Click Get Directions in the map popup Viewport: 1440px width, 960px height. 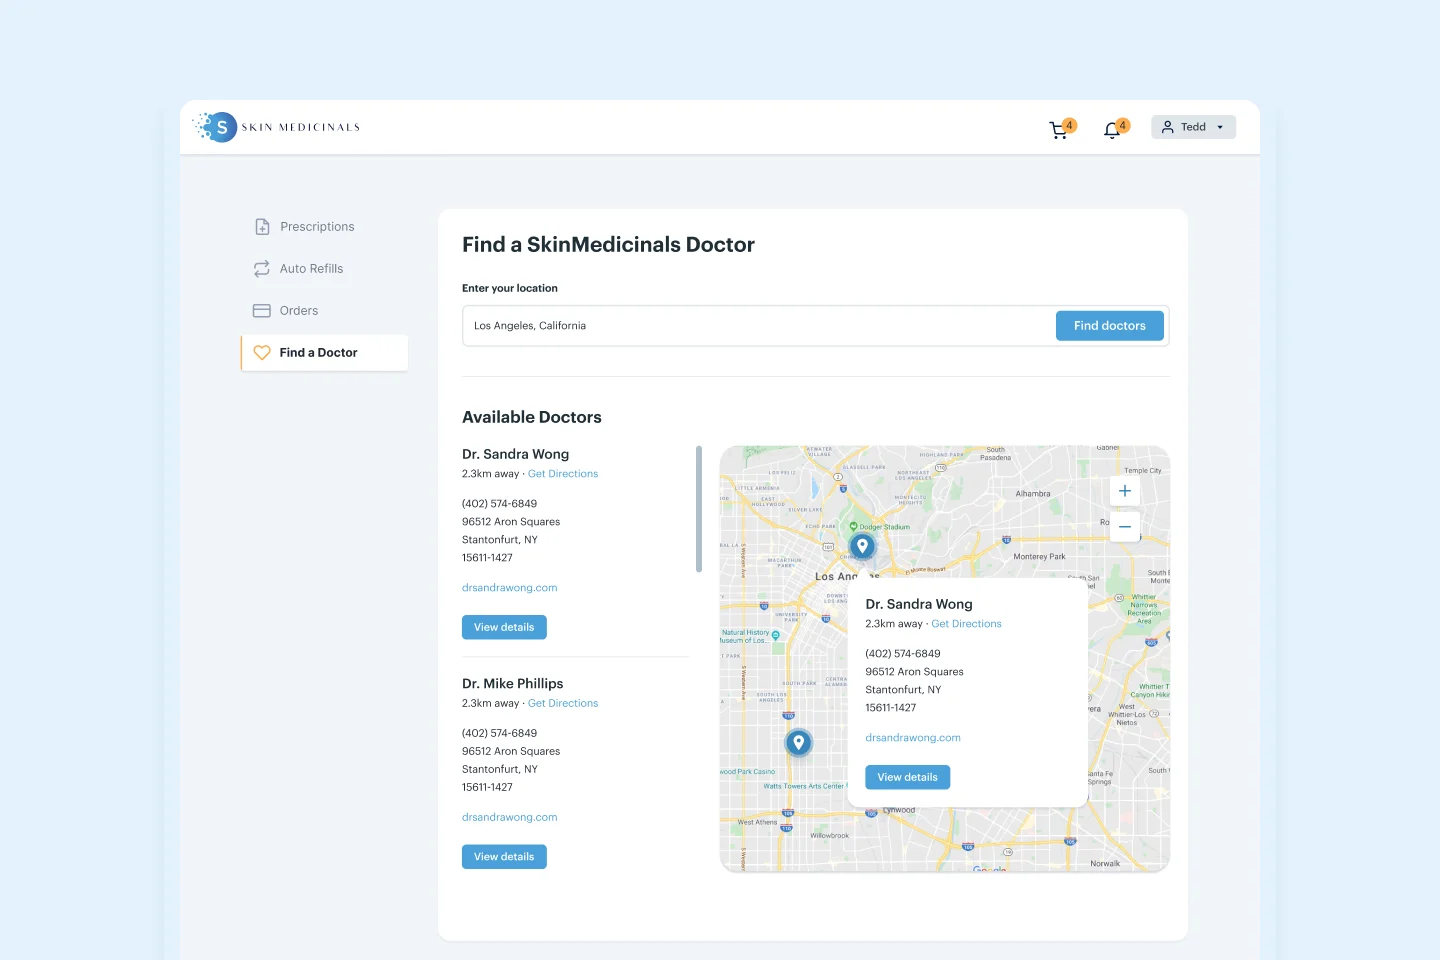(967, 624)
